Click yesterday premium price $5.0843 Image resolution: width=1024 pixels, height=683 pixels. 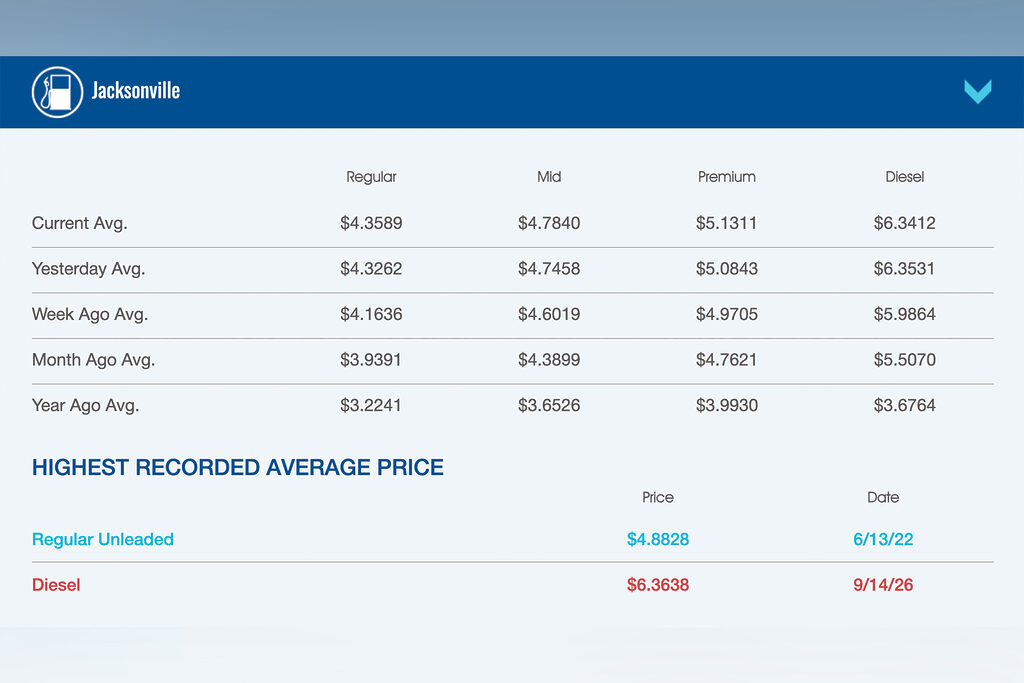click(x=726, y=269)
